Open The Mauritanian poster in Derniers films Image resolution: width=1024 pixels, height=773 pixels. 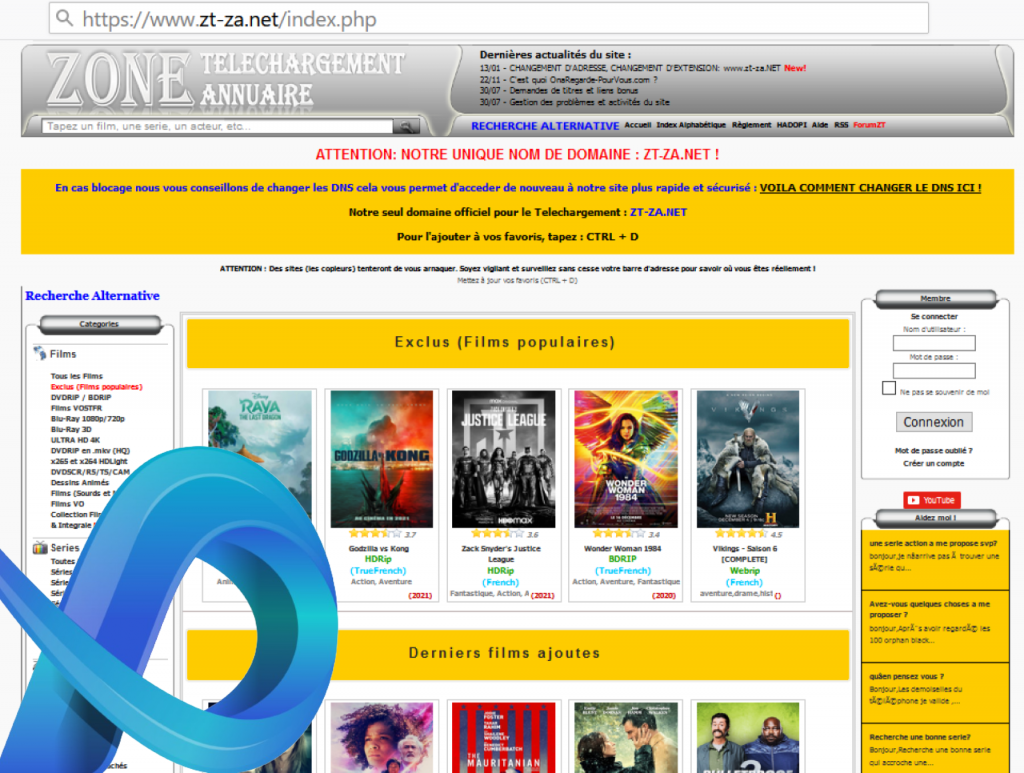click(504, 738)
